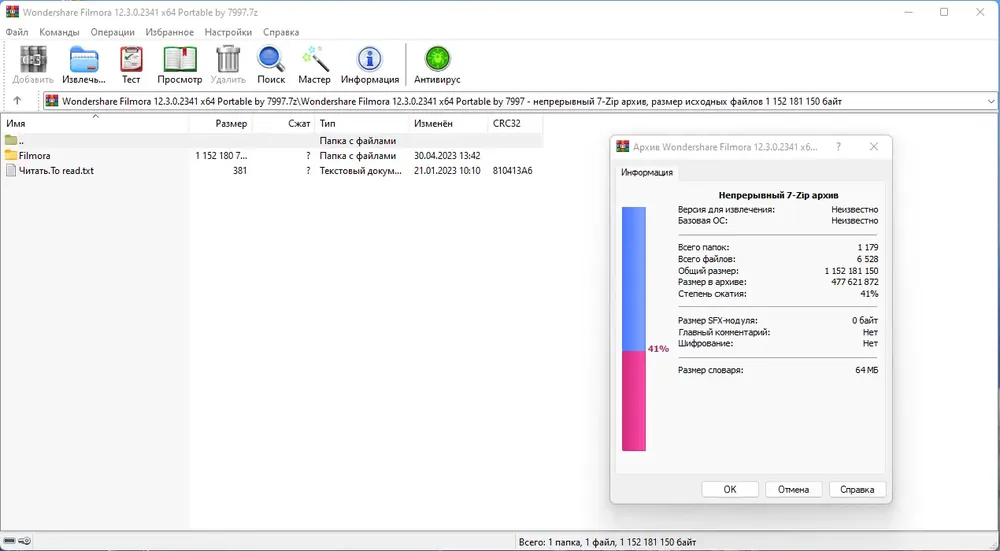Click the disk drive icon in status bar
This screenshot has height=551, width=1000.
pos(10,541)
